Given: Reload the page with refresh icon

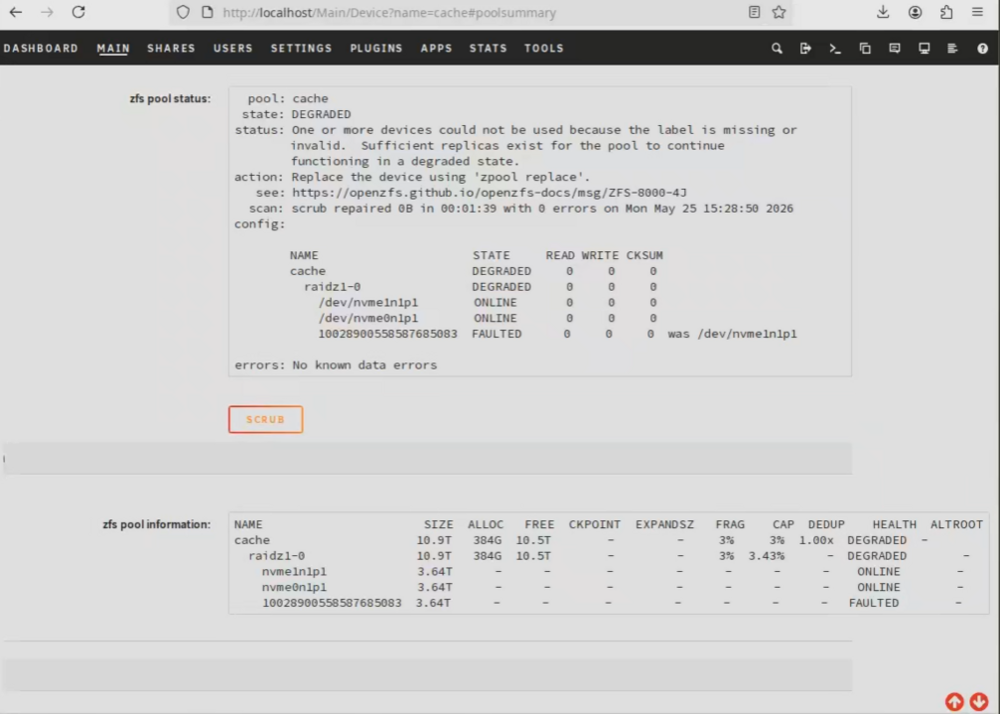Looking at the screenshot, I should click(x=78, y=12).
